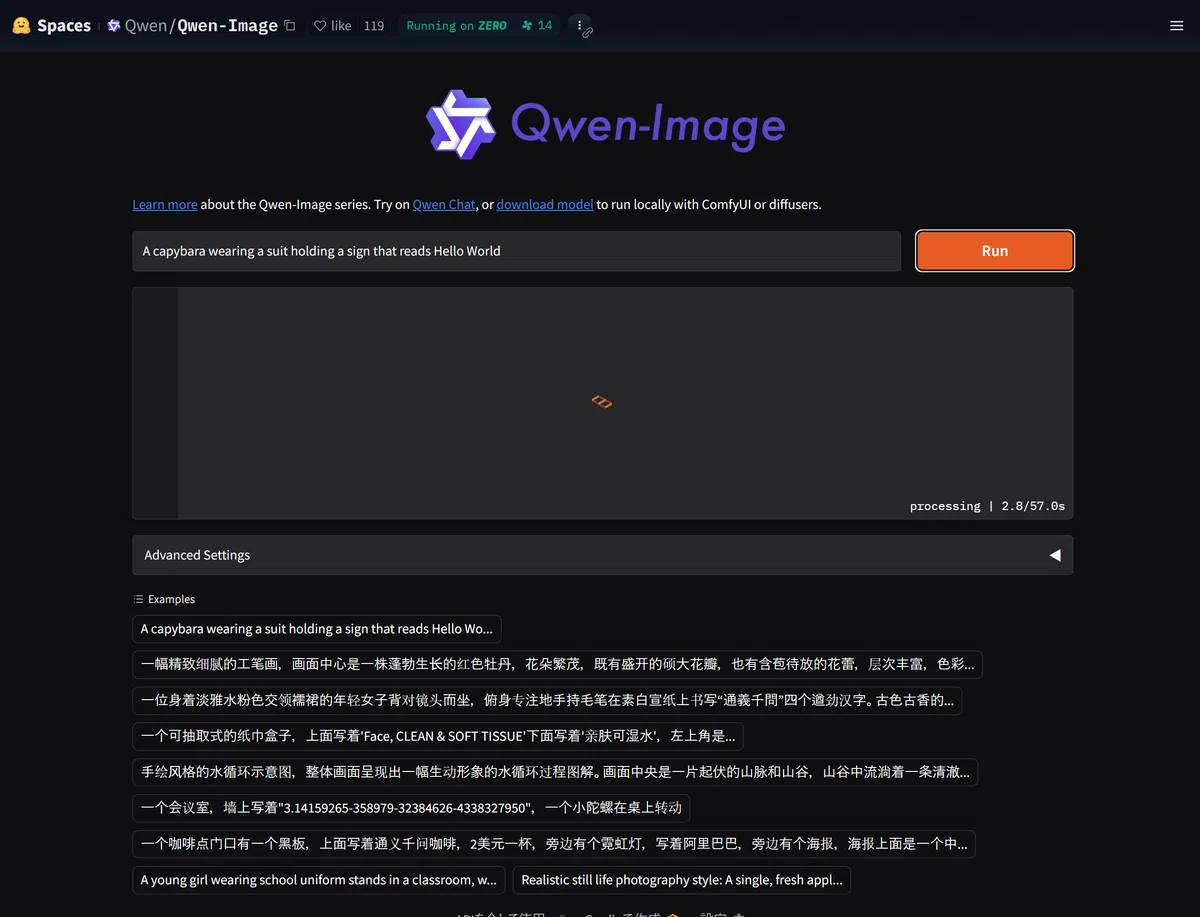Click the processing time status text

click(987, 506)
